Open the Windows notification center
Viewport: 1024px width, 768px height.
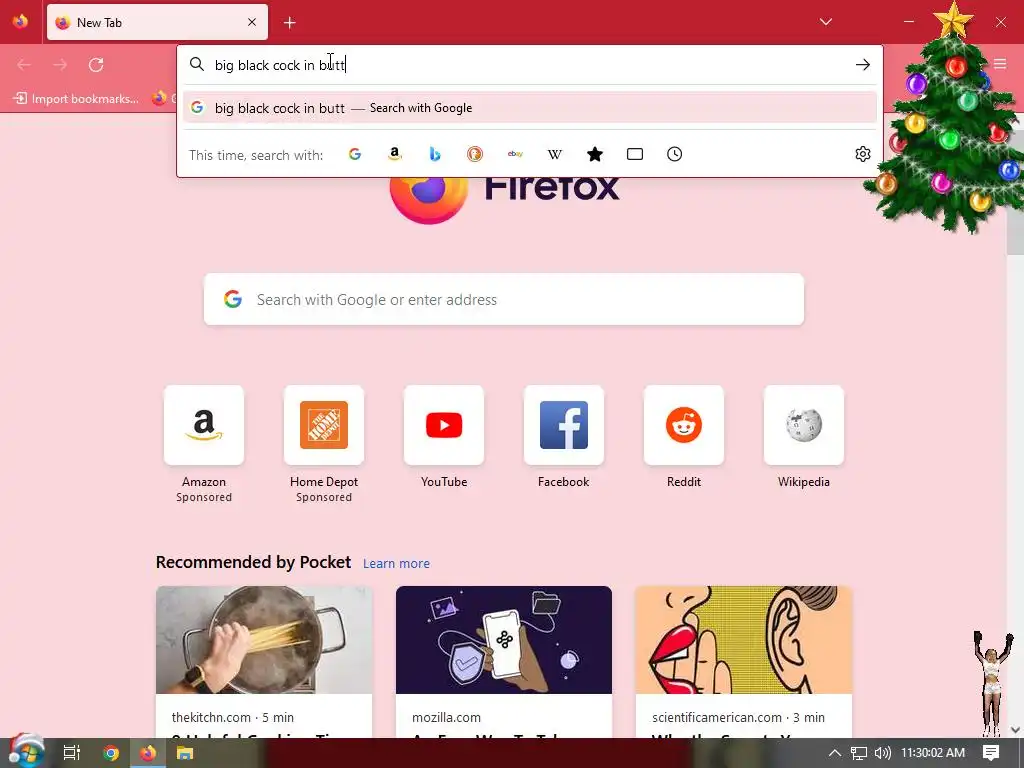(x=991, y=753)
